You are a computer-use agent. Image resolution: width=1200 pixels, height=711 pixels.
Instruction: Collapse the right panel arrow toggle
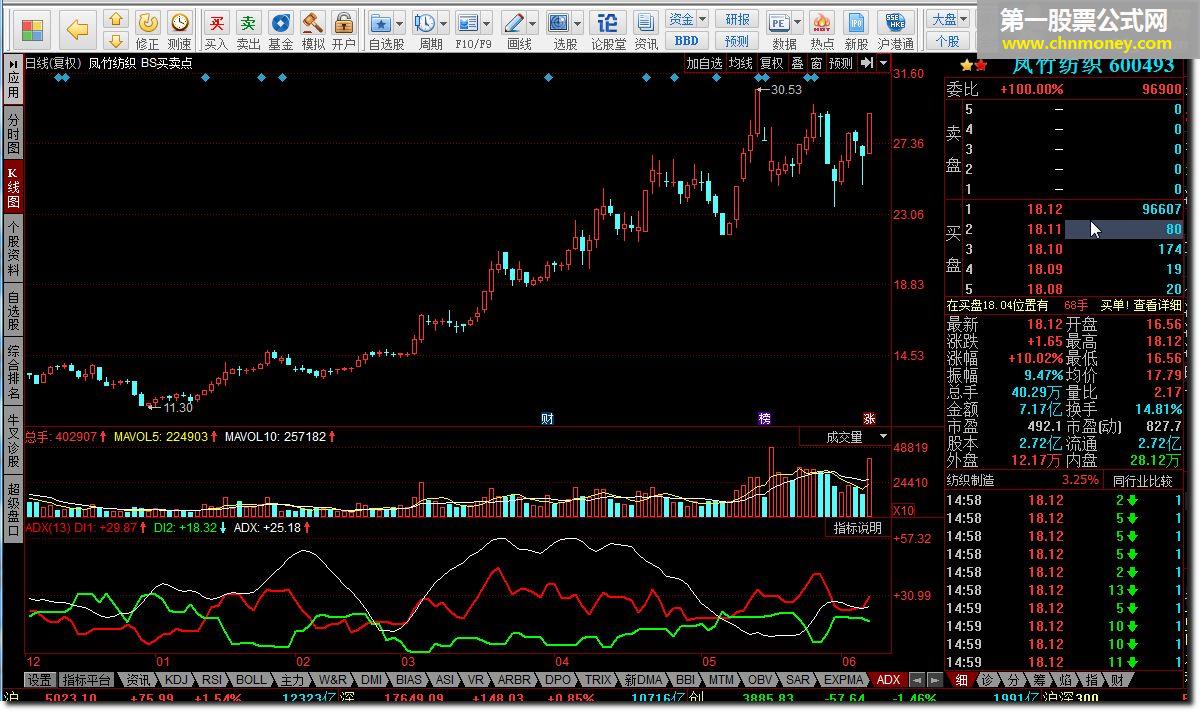coord(867,63)
